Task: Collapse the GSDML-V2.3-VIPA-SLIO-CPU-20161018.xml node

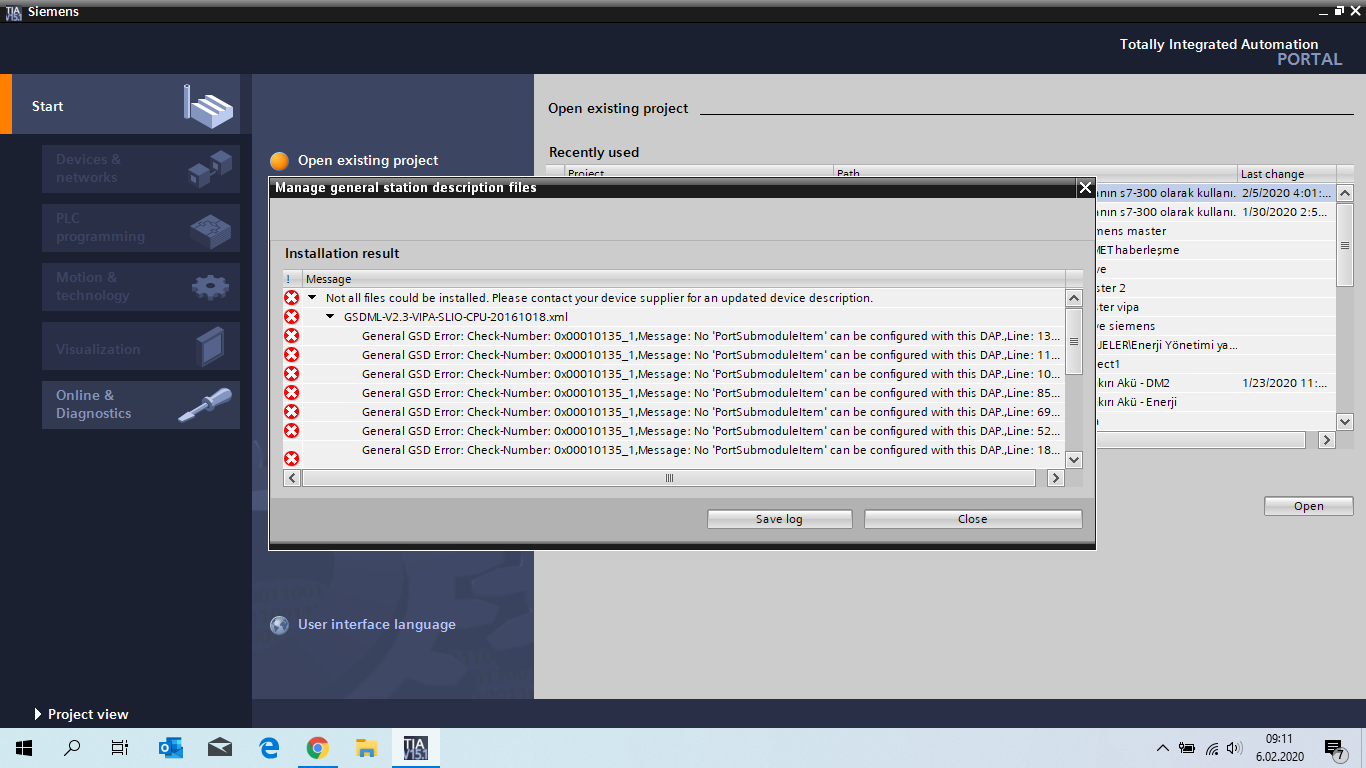Action: tap(331, 317)
